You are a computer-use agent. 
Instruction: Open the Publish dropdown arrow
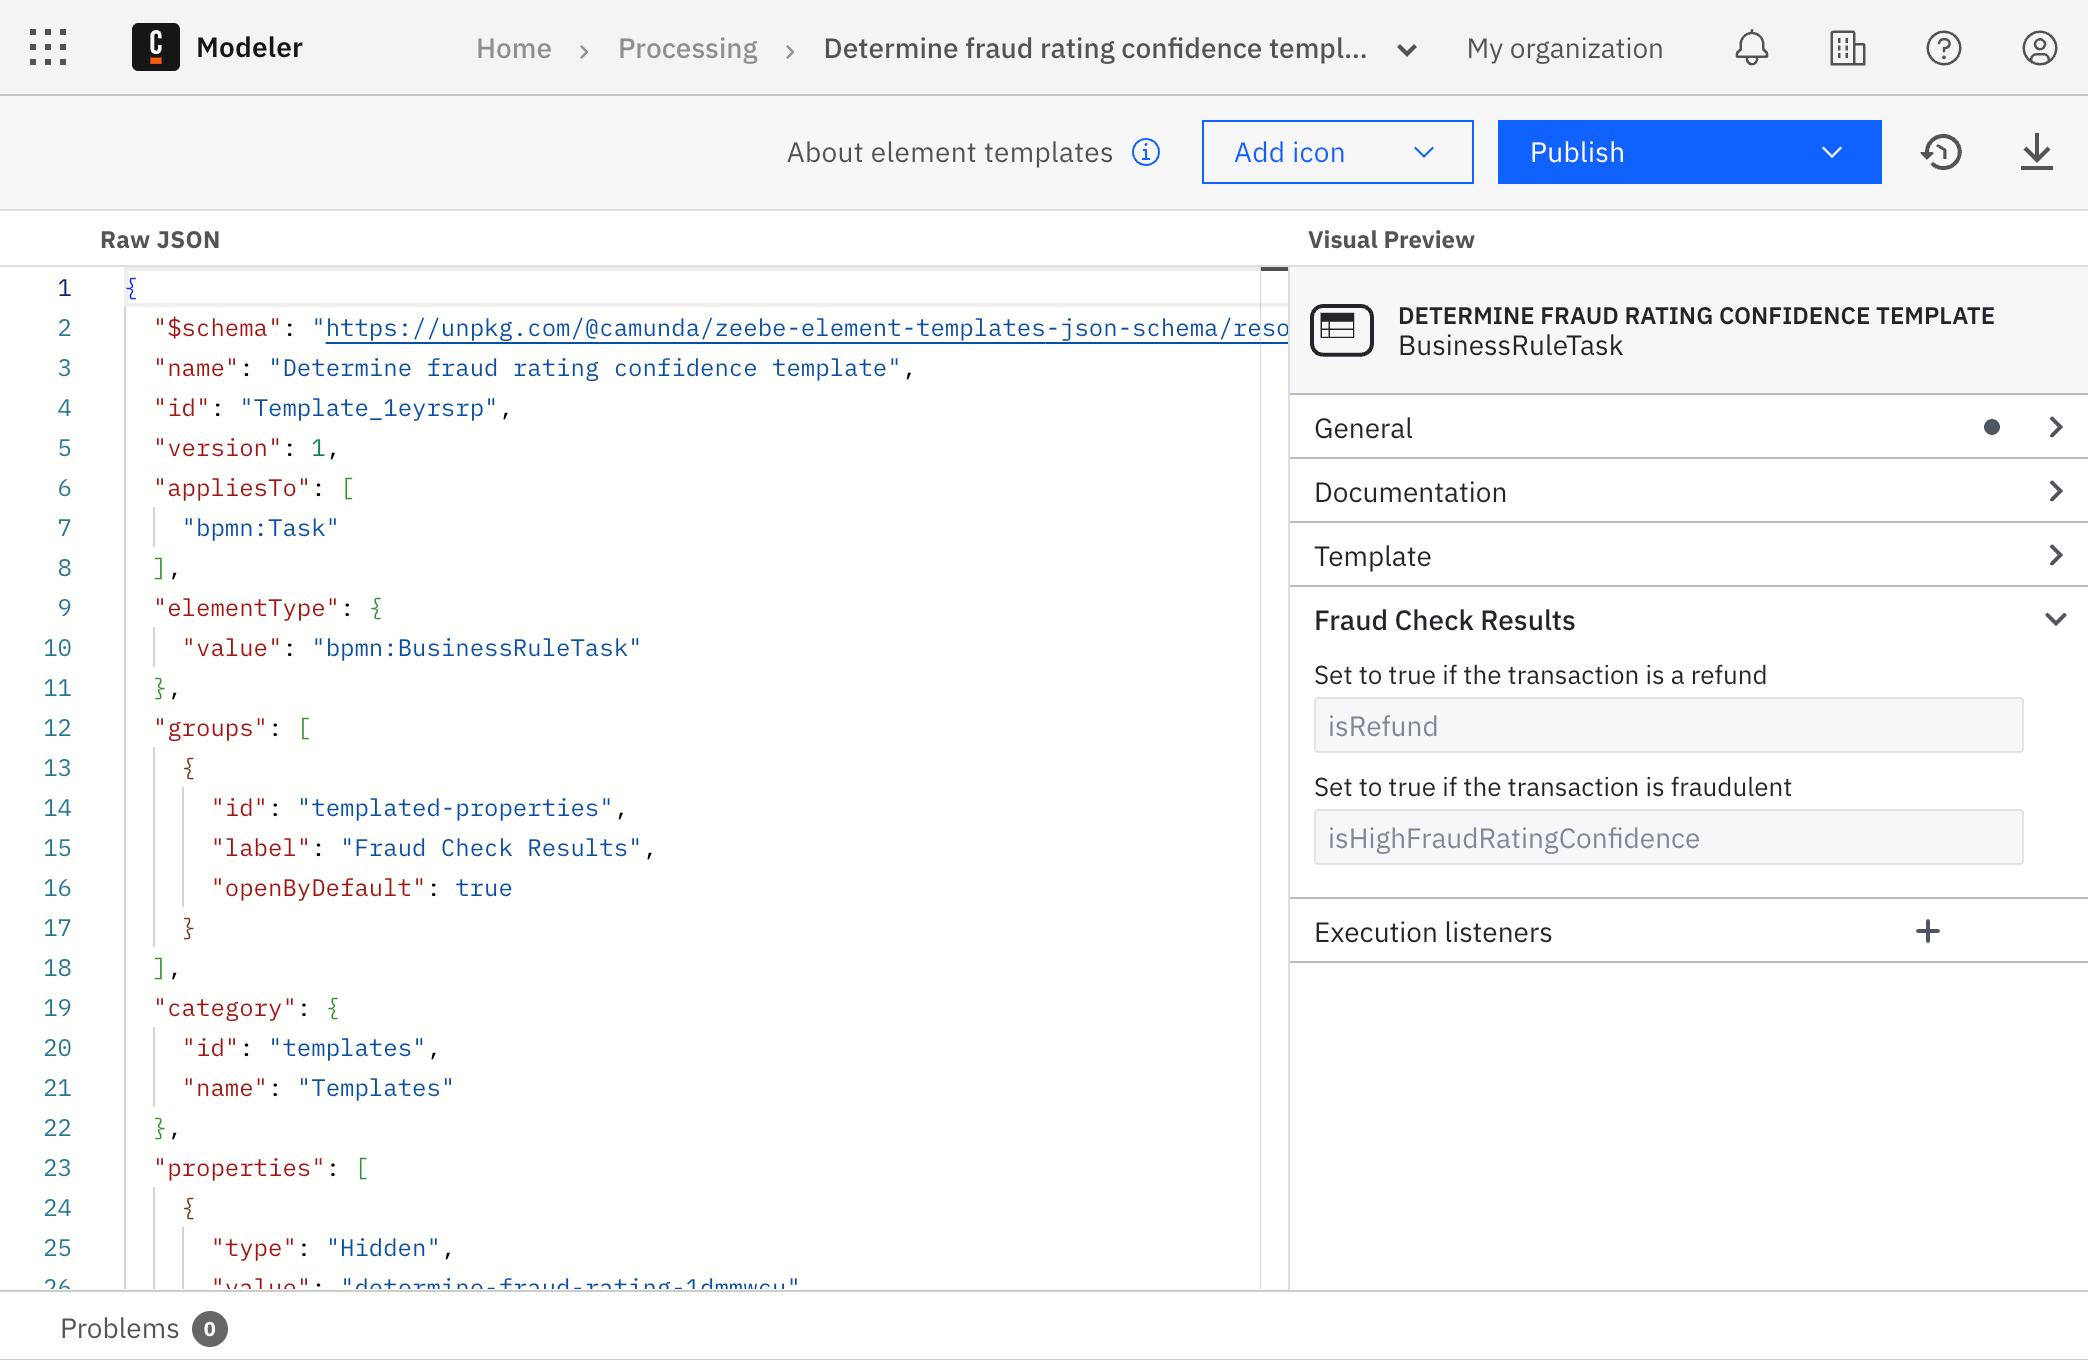click(1831, 152)
